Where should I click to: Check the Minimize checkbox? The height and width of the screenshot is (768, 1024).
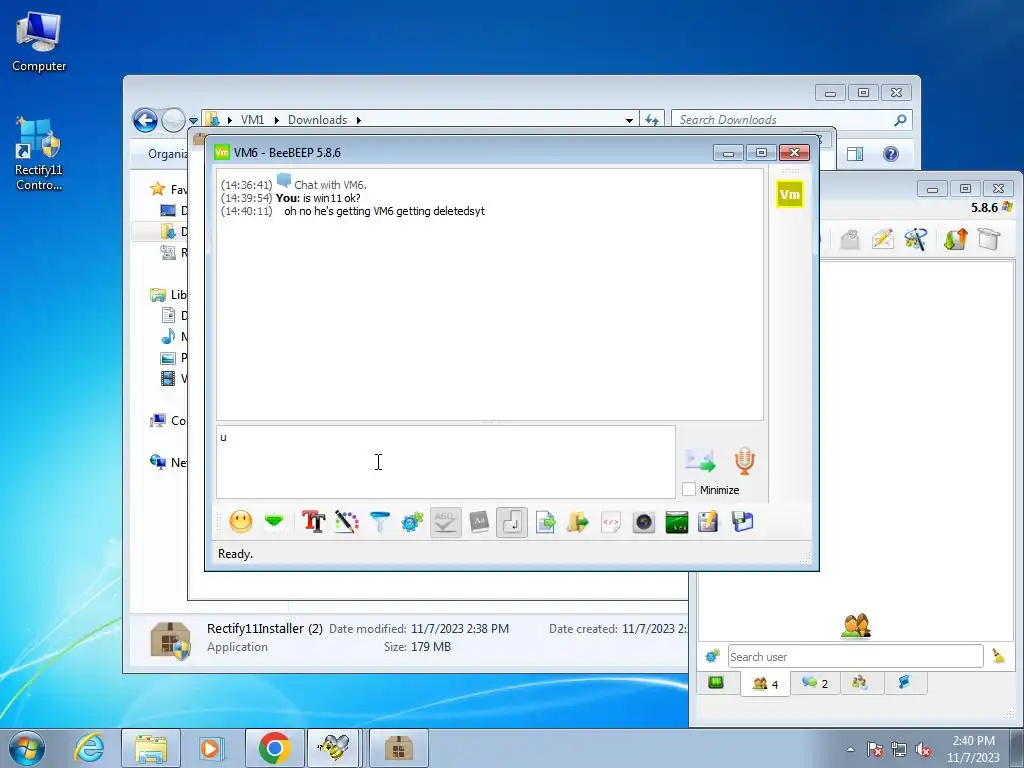point(689,490)
